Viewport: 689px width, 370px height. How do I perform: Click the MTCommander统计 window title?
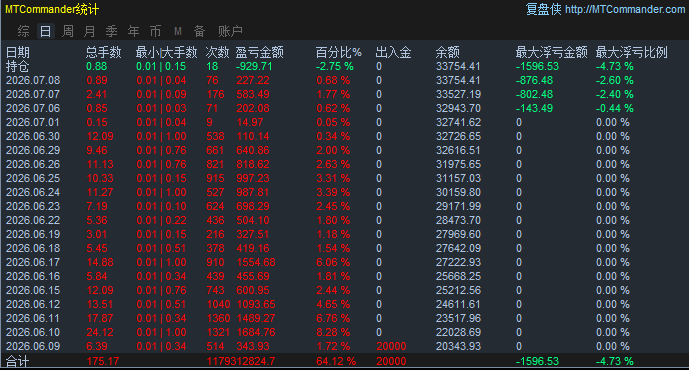52,9
